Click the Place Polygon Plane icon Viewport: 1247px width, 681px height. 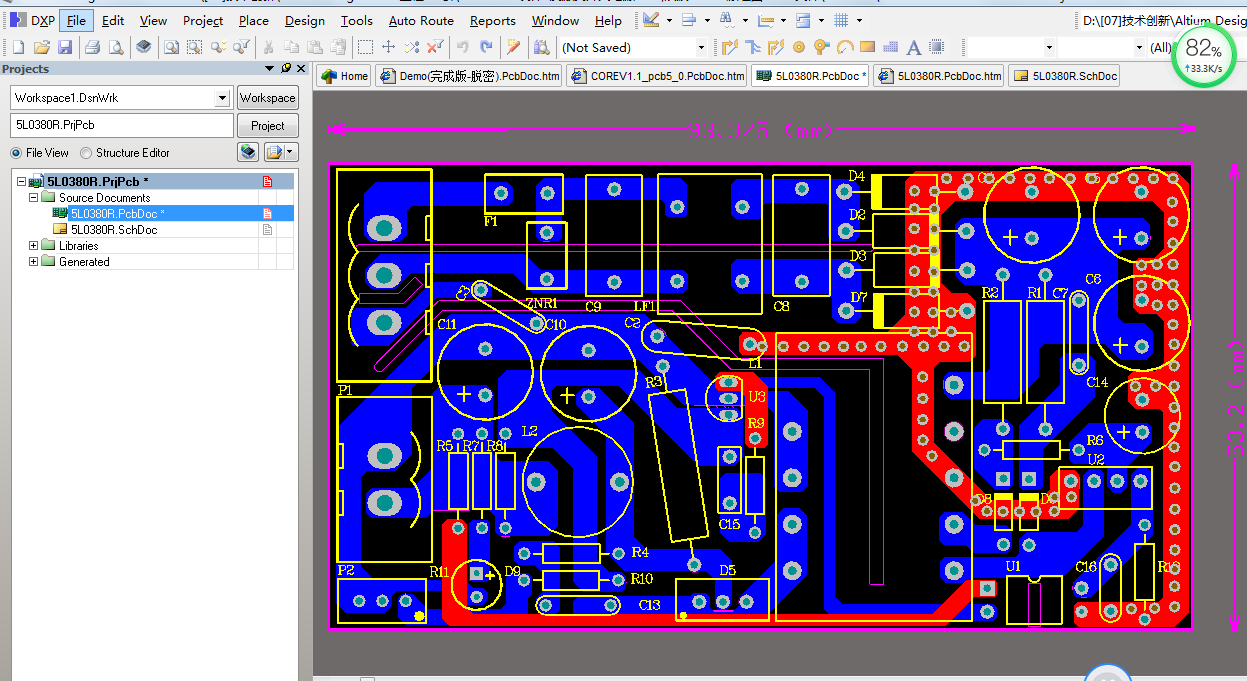pos(890,47)
